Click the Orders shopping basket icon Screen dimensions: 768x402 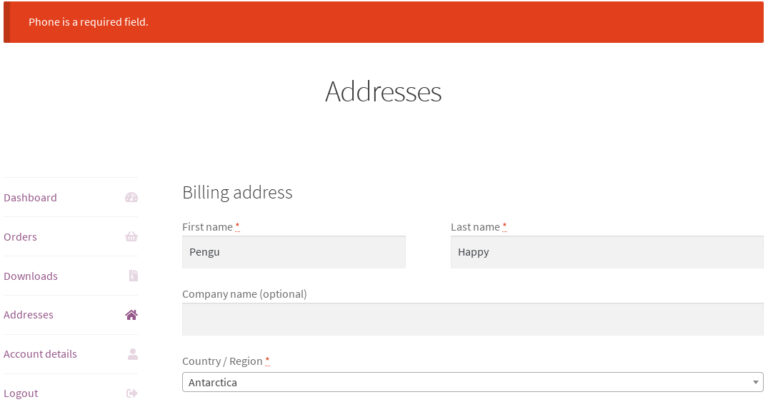pos(131,237)
